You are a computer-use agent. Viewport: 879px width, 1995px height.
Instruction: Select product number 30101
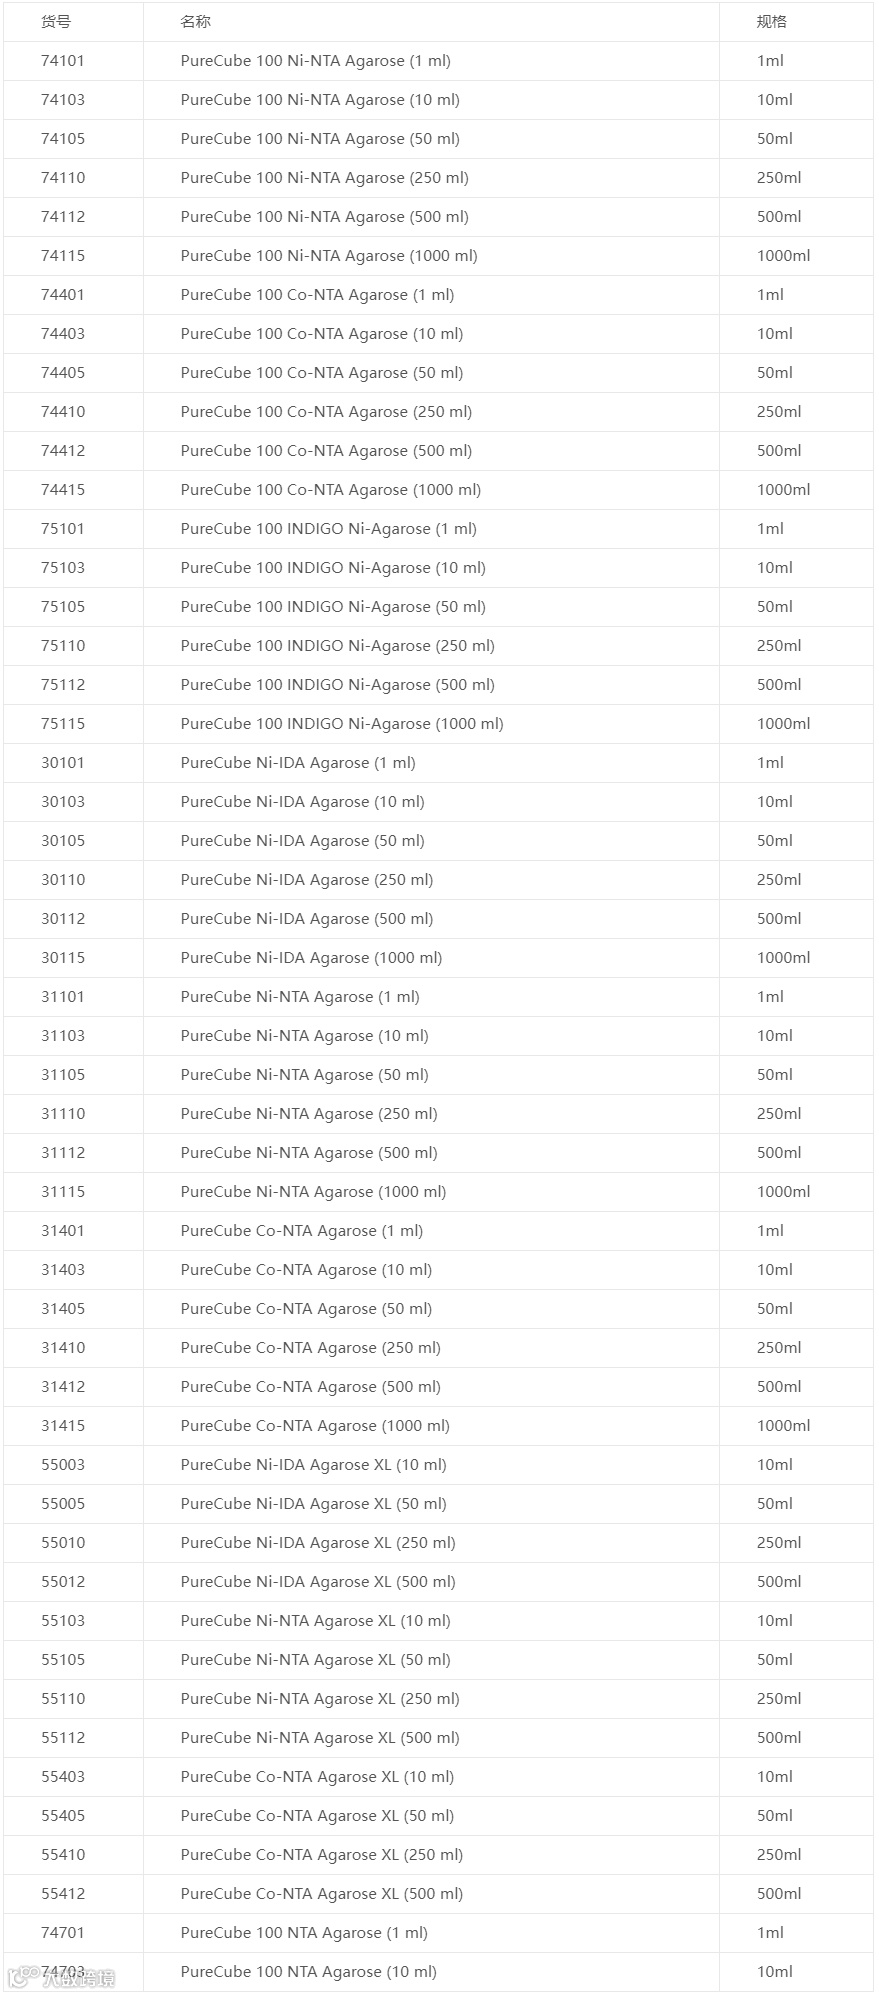[63, 763]
